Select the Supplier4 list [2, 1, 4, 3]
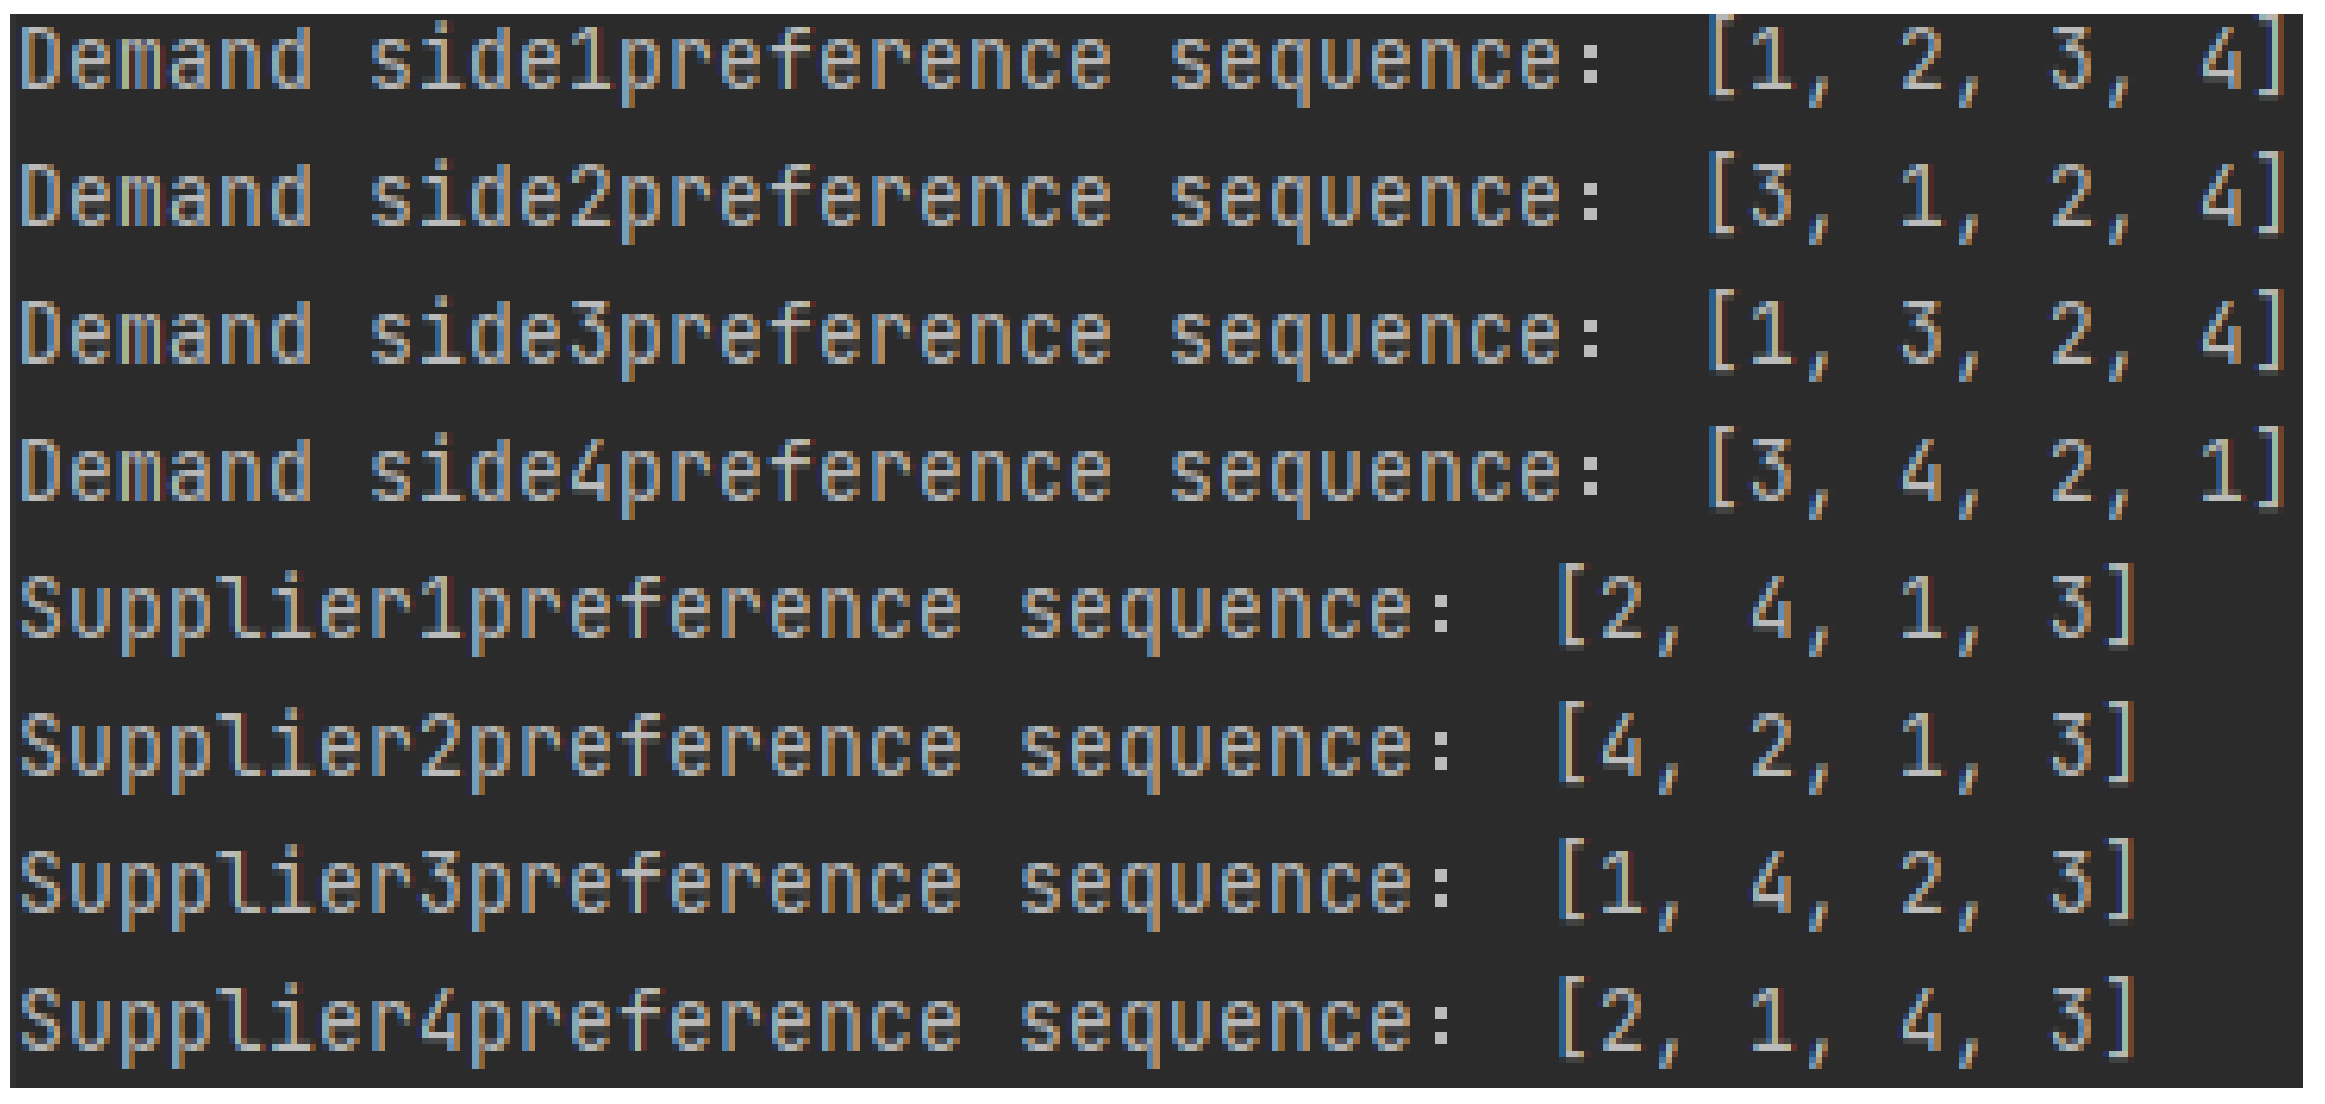Viewport: 2325px width, 1104px height. pyautogui.click(x=1845, y=1022)
